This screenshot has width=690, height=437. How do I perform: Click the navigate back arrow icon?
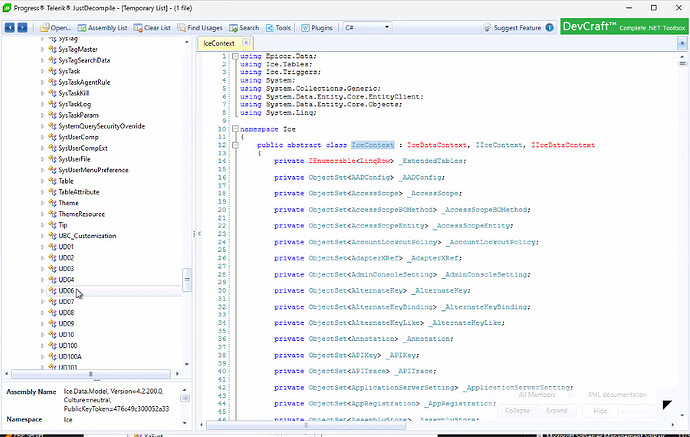tap(10, 28)
